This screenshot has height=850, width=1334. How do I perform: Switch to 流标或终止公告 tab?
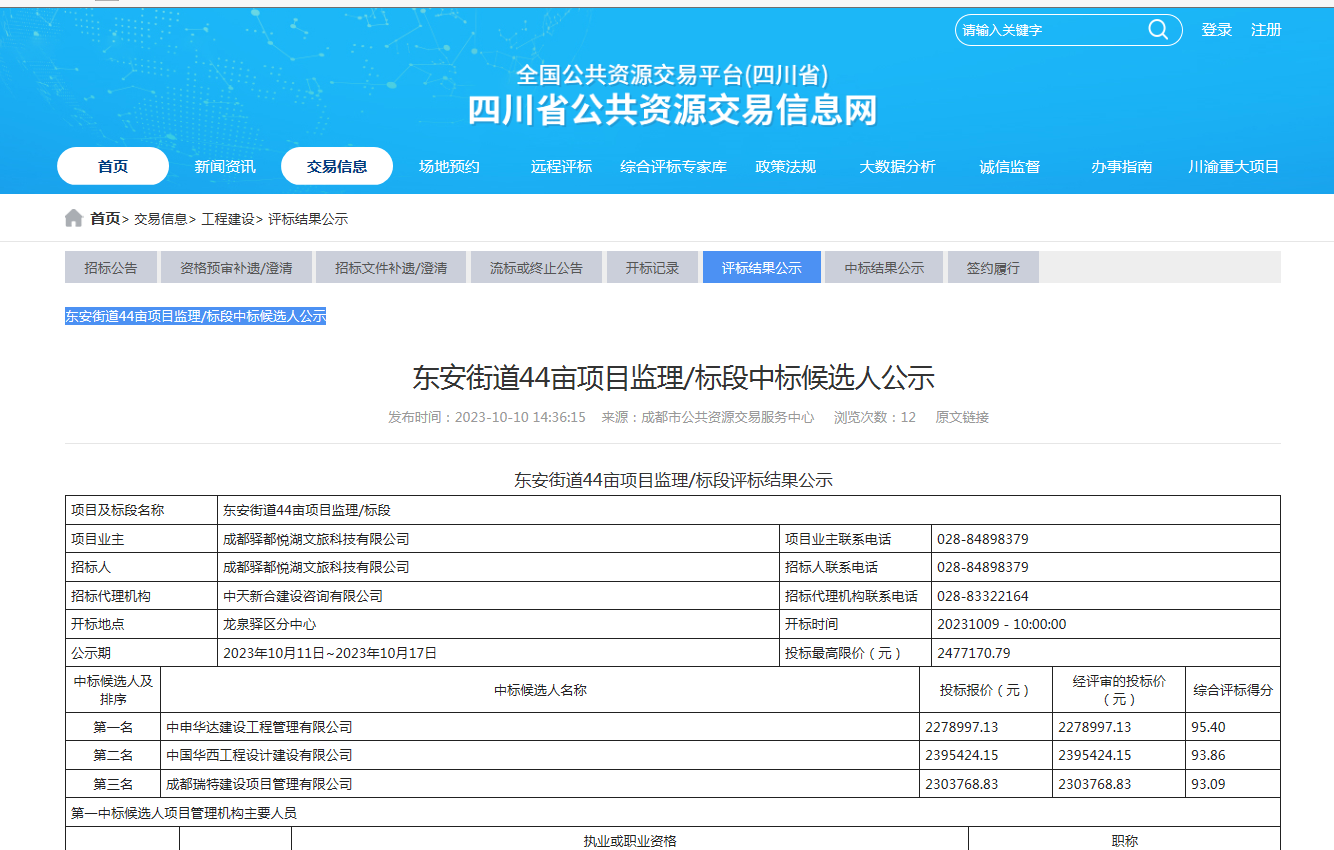(x=536, y=268)
